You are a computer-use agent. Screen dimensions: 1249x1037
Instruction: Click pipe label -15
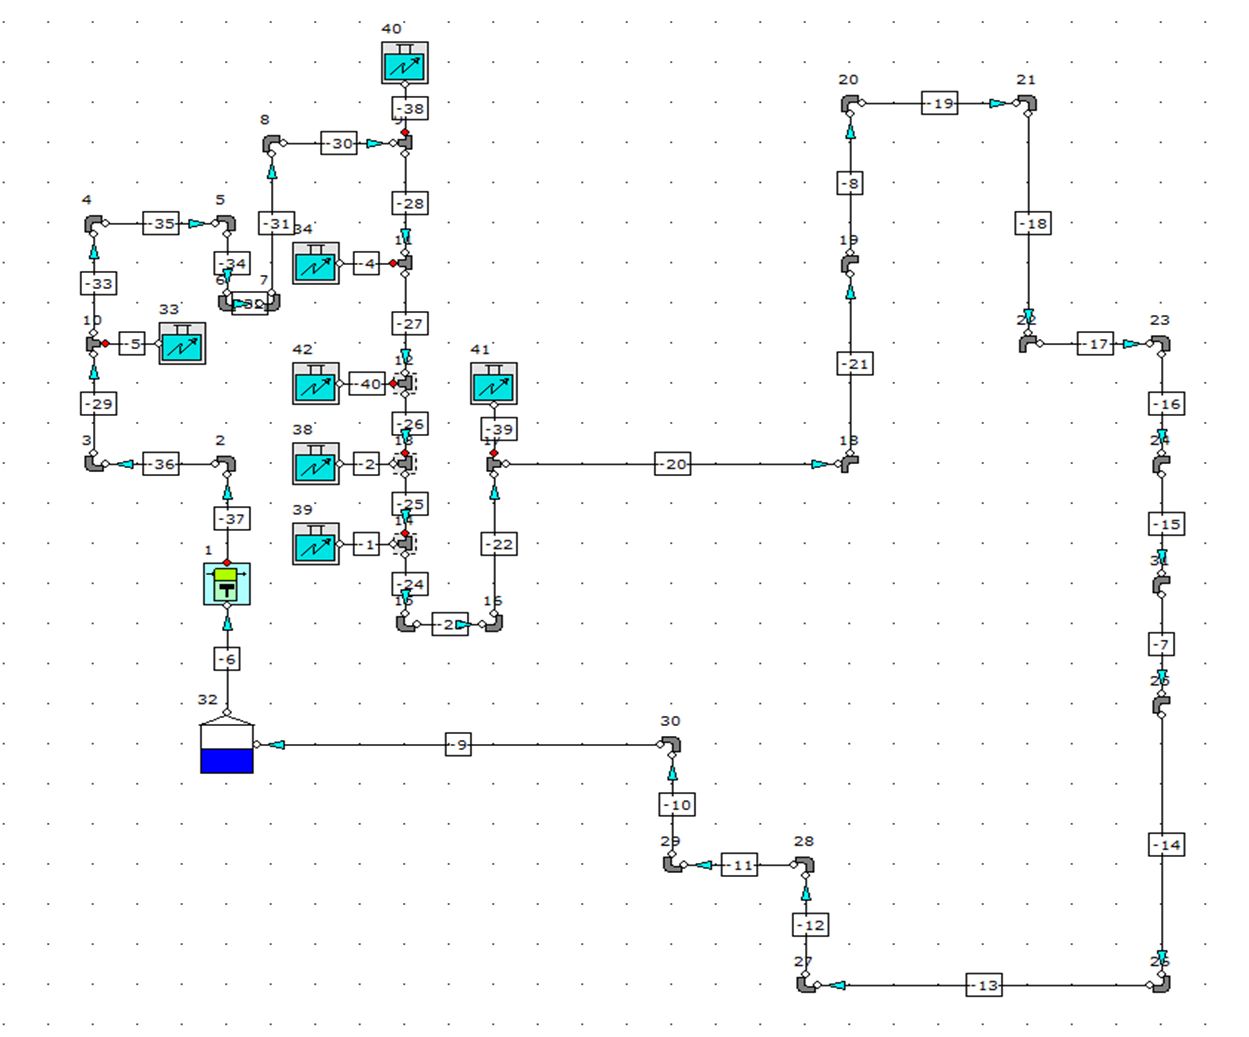tap(1166, 523)
